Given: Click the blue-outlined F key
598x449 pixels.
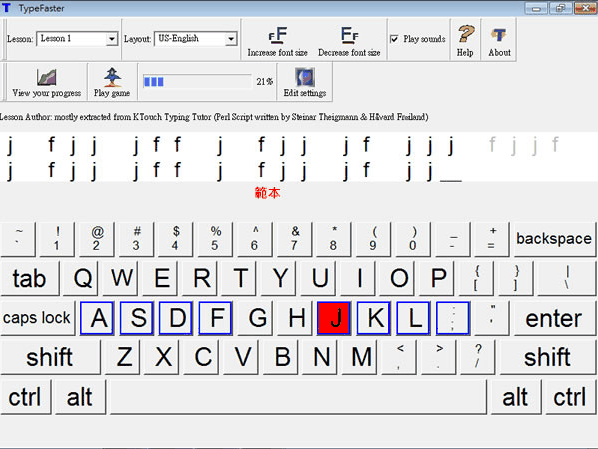Looking at the screenshot, I should [x=215, y=318].
